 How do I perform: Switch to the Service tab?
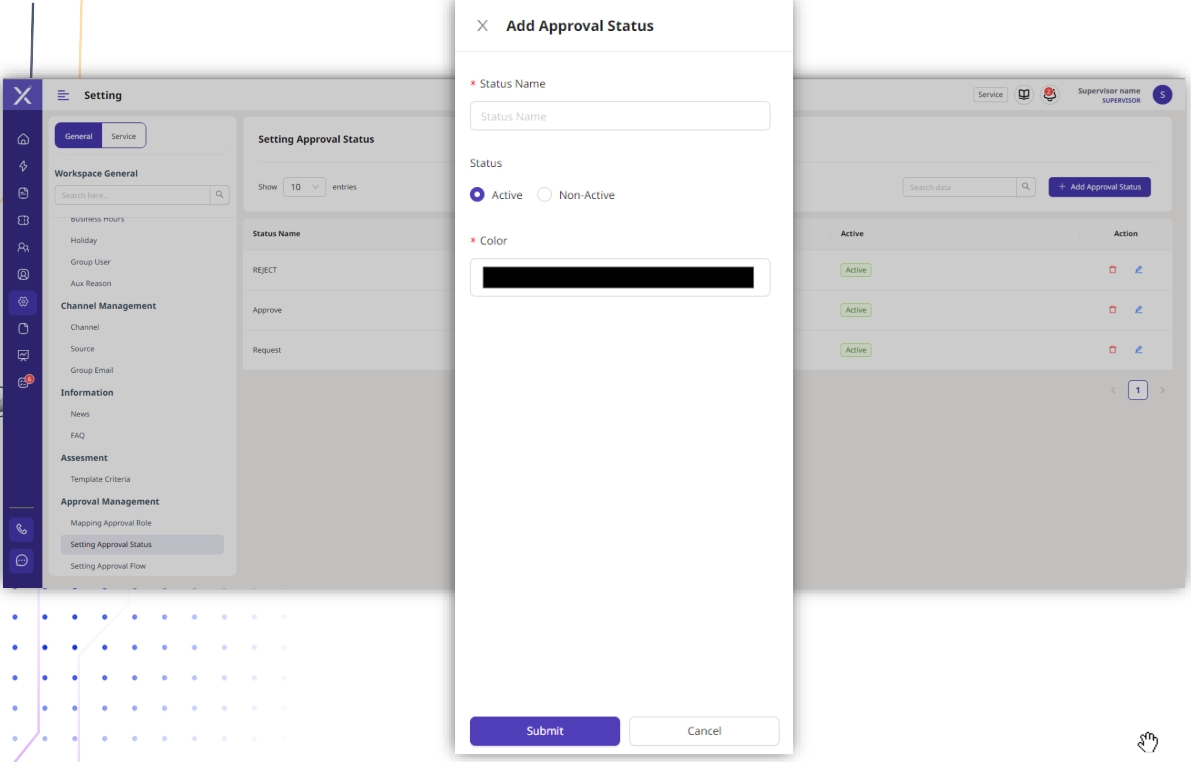[124, 136]
